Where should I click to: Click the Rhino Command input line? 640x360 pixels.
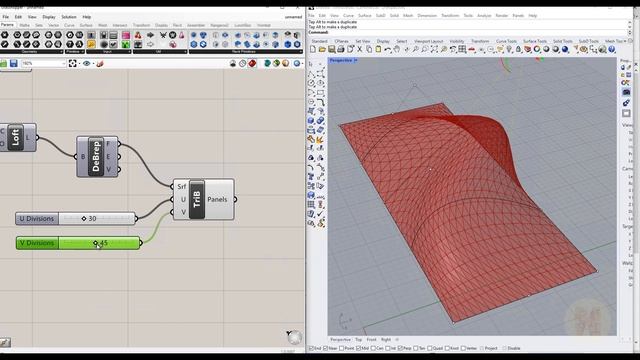[467, 32]
